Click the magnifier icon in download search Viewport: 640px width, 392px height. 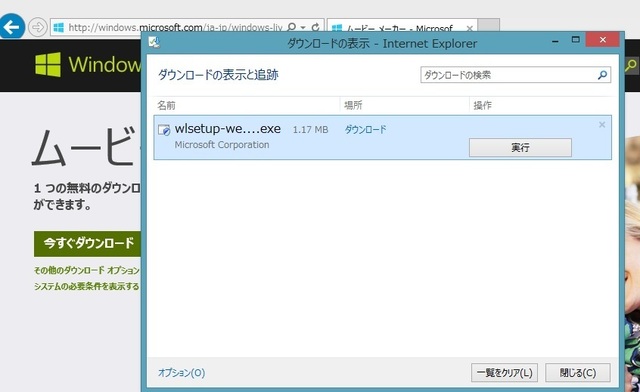point(602,75)
